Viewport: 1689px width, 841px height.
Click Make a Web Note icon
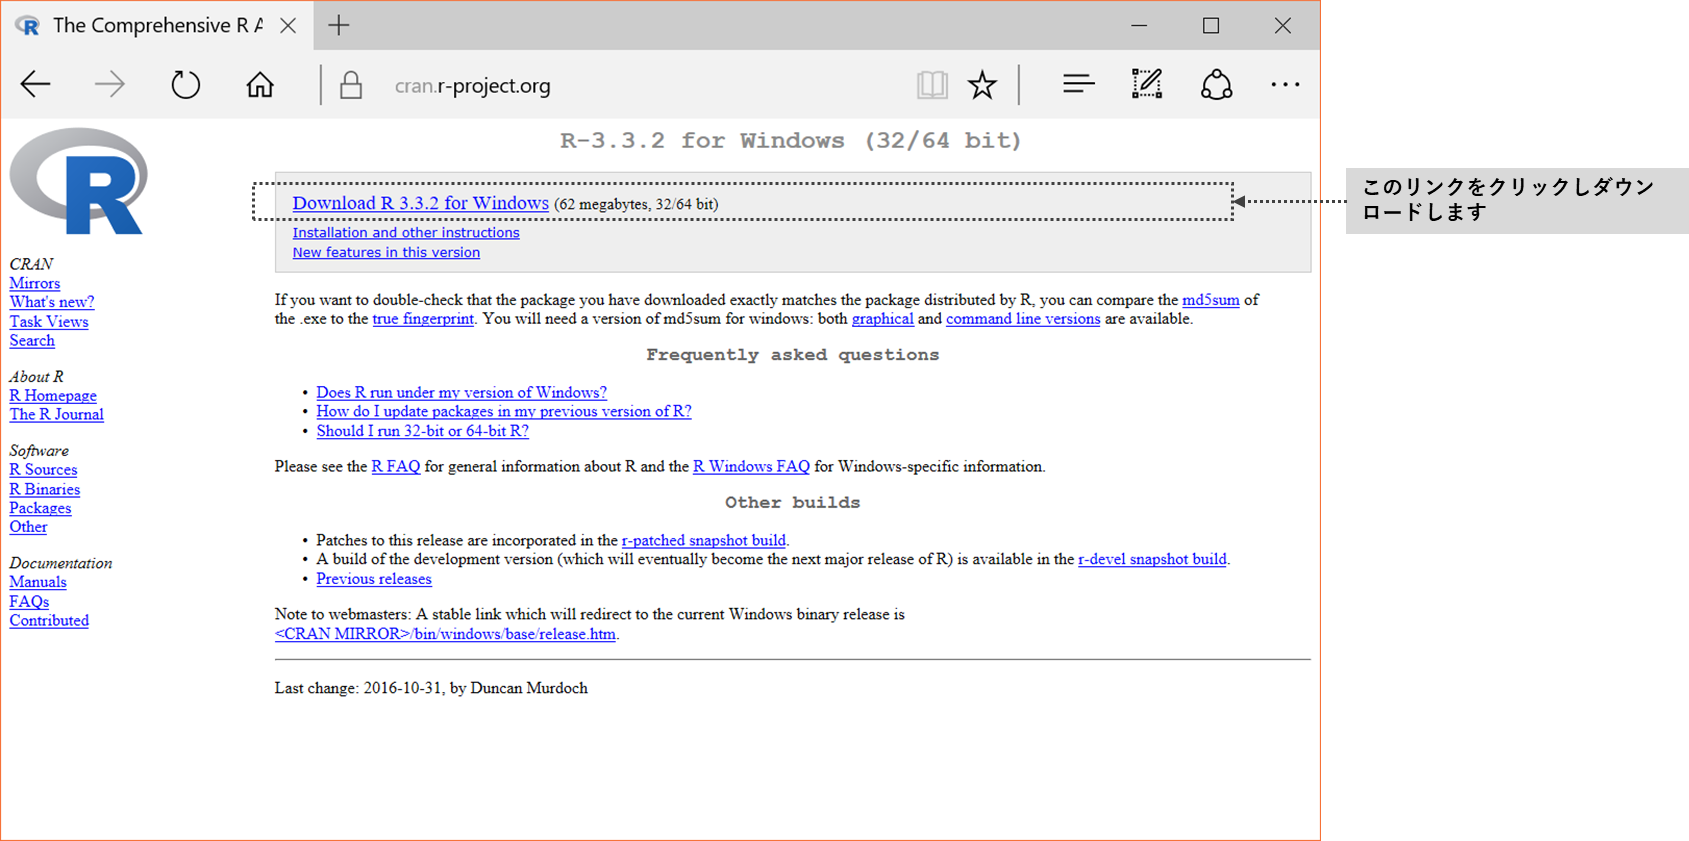(x=1146, y=85)
